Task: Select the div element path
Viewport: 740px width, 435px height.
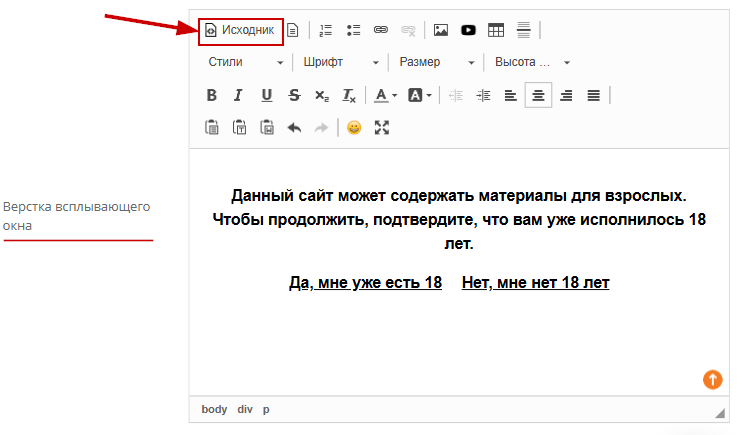Action: point(244,410)
